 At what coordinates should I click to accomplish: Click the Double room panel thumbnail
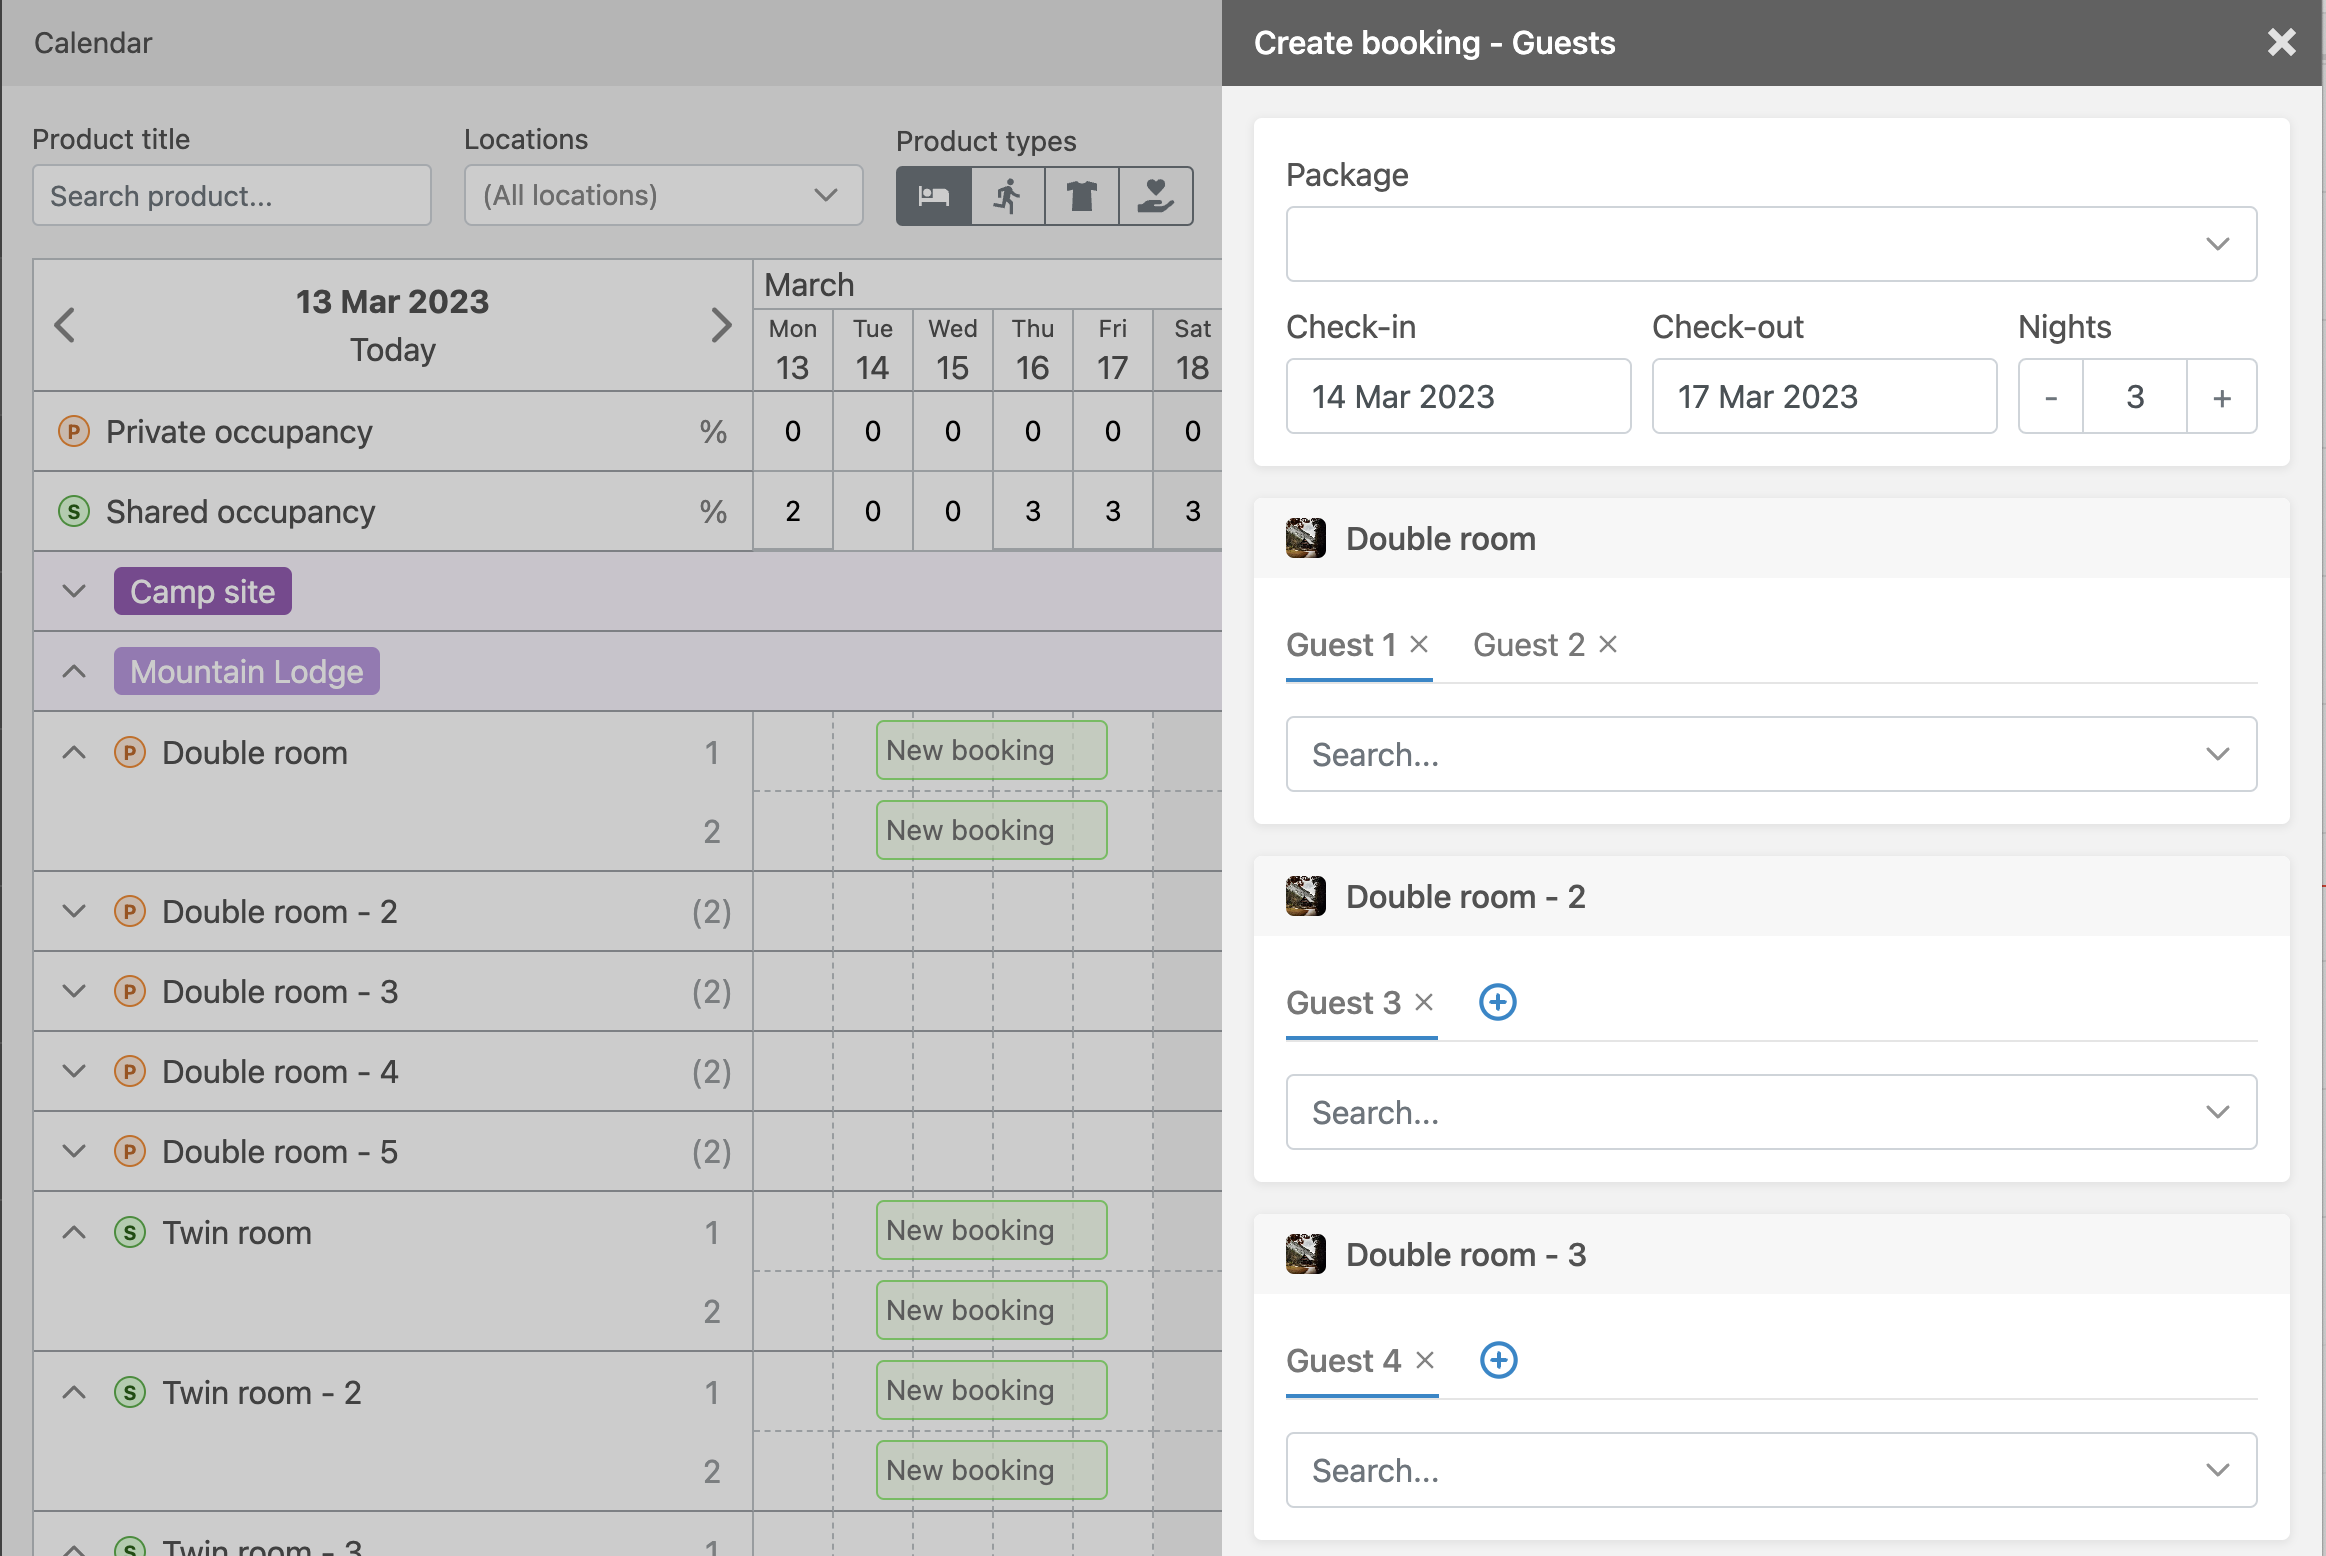[1306, 538]
